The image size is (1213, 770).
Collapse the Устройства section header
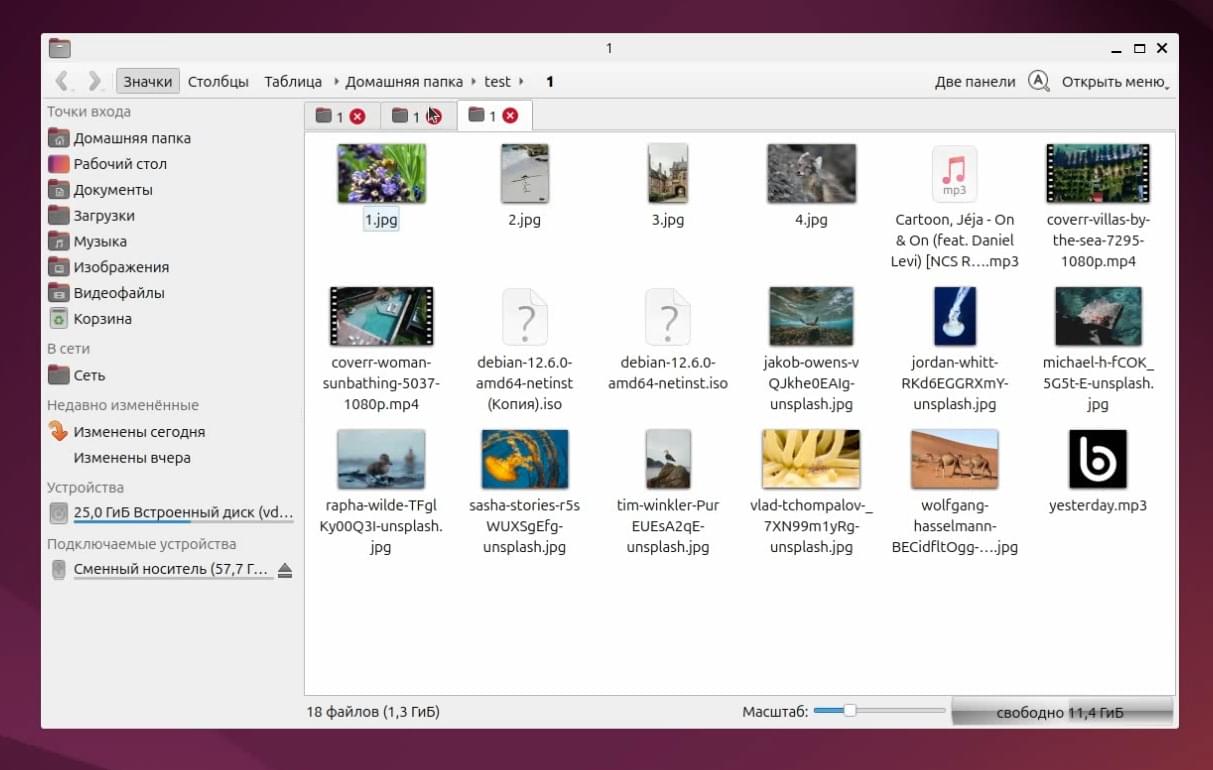(x=85, y=488)
